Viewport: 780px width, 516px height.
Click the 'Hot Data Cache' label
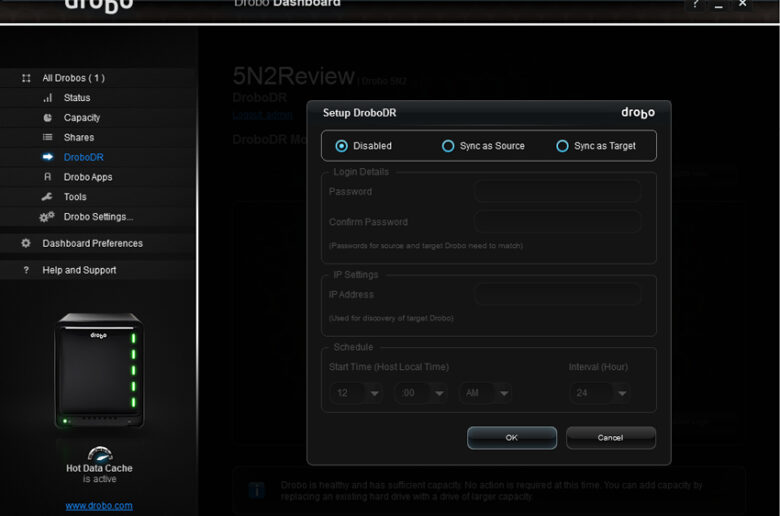[99, 468]
